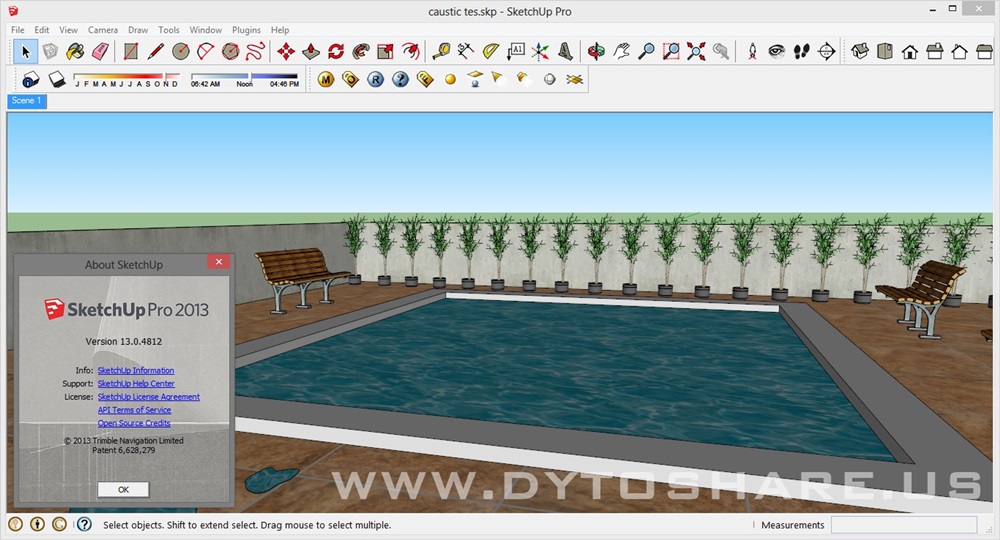Select the Line pencil tool
Viewport: 1000px width, 540px height.
click(156, 52)
